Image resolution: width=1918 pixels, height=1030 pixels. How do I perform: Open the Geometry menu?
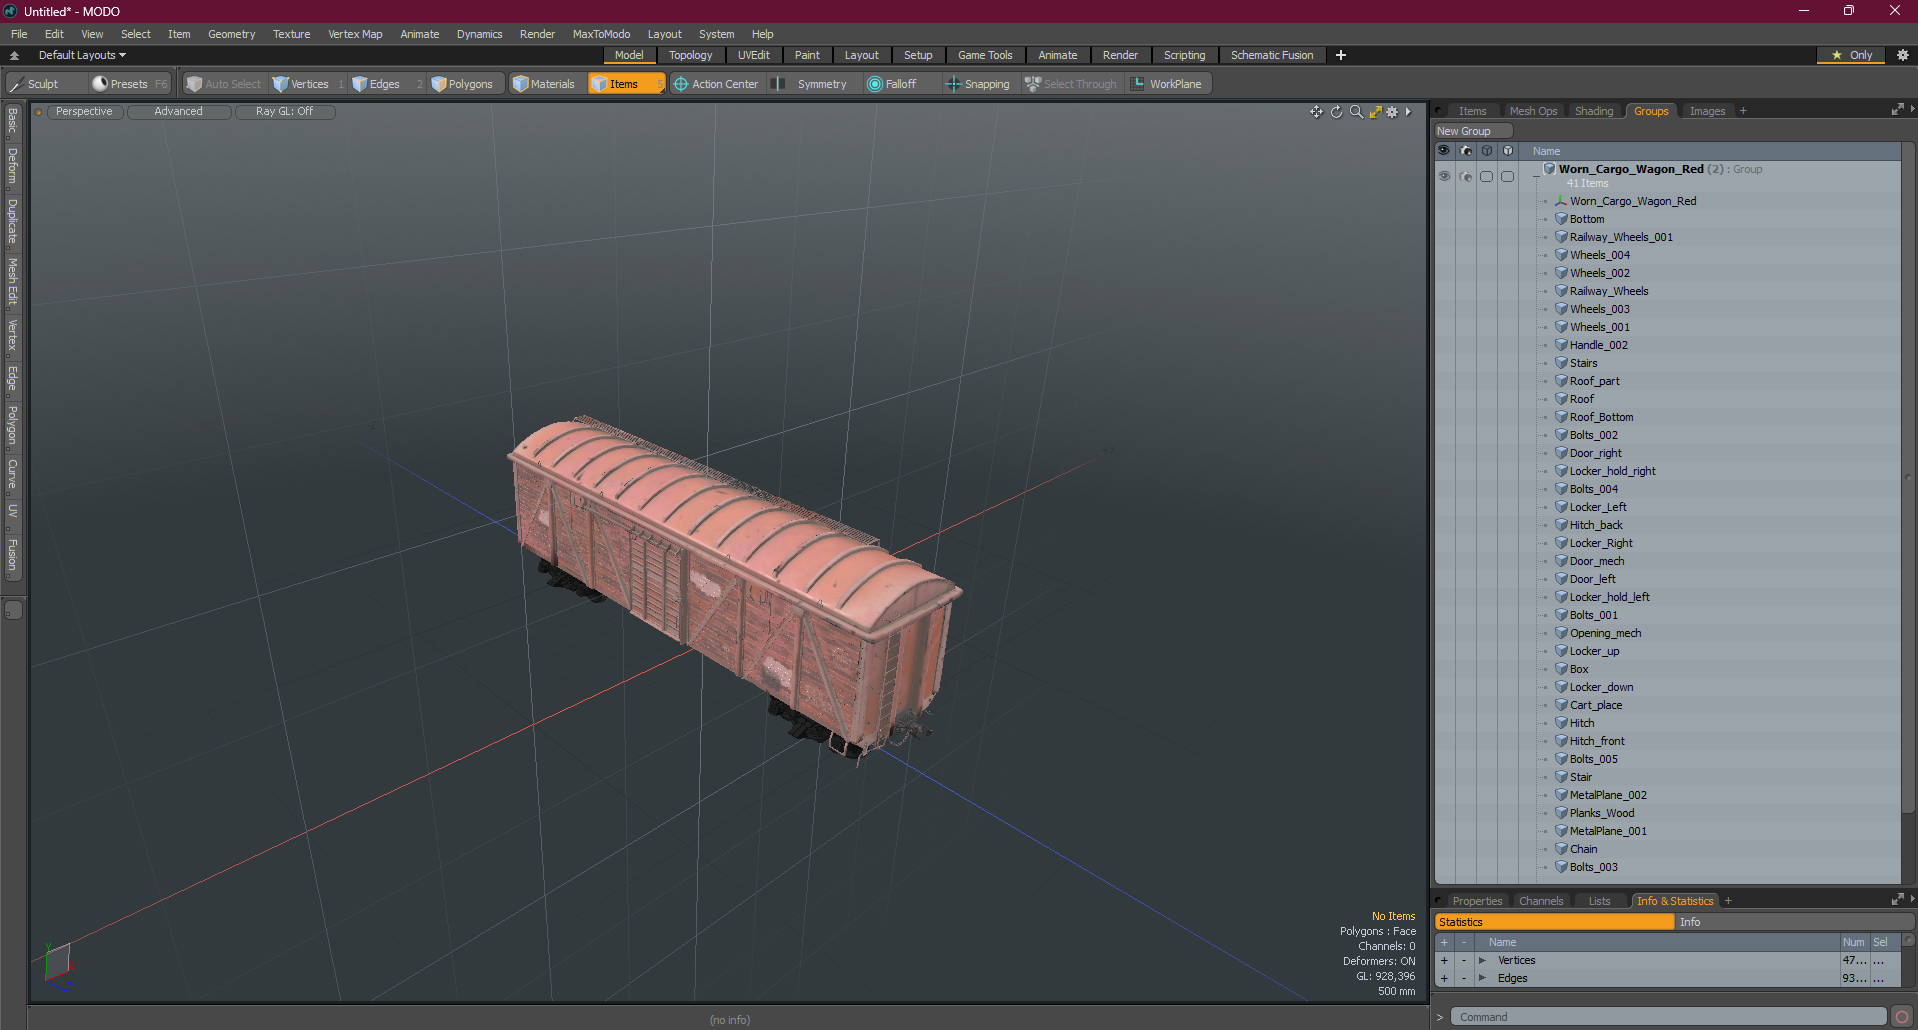pos(231,34)
